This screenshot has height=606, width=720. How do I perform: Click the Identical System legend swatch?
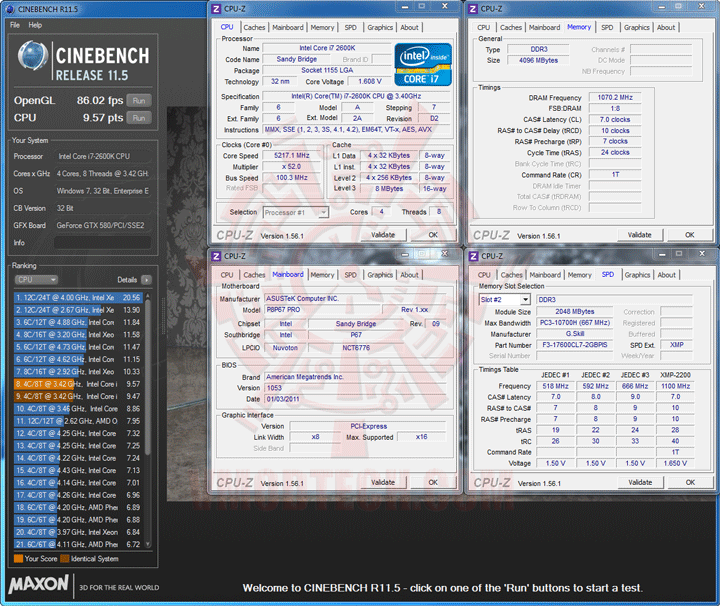[x=64, y=559]
